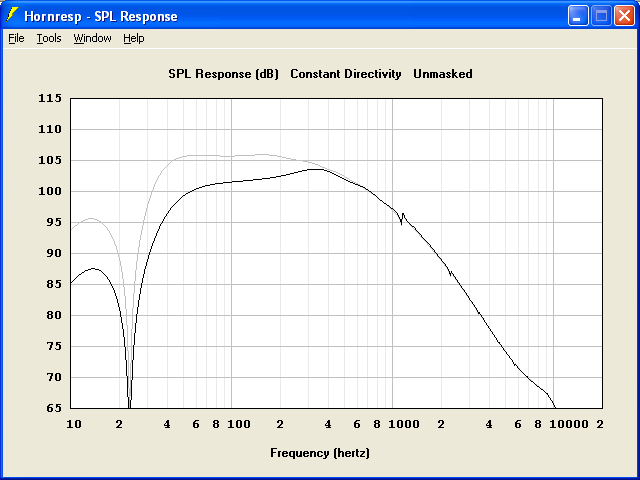The image size is (640, 480).
Task: Click the 70 value on the dB axis
Action: [54, 378]
